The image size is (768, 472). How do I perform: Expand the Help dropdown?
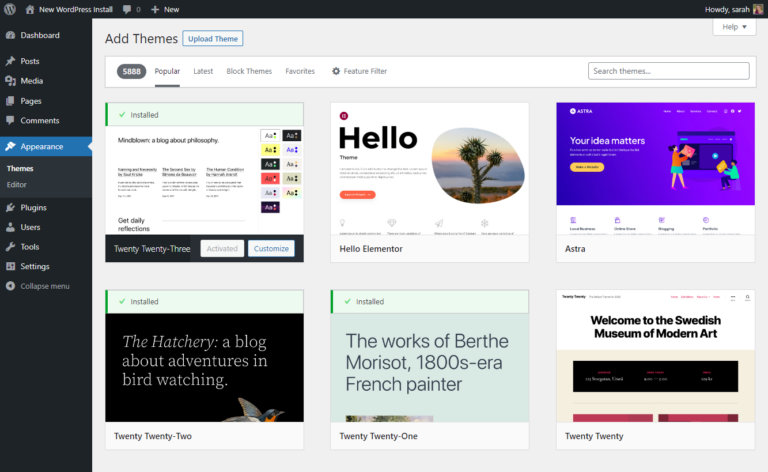[x=733, y=27]
